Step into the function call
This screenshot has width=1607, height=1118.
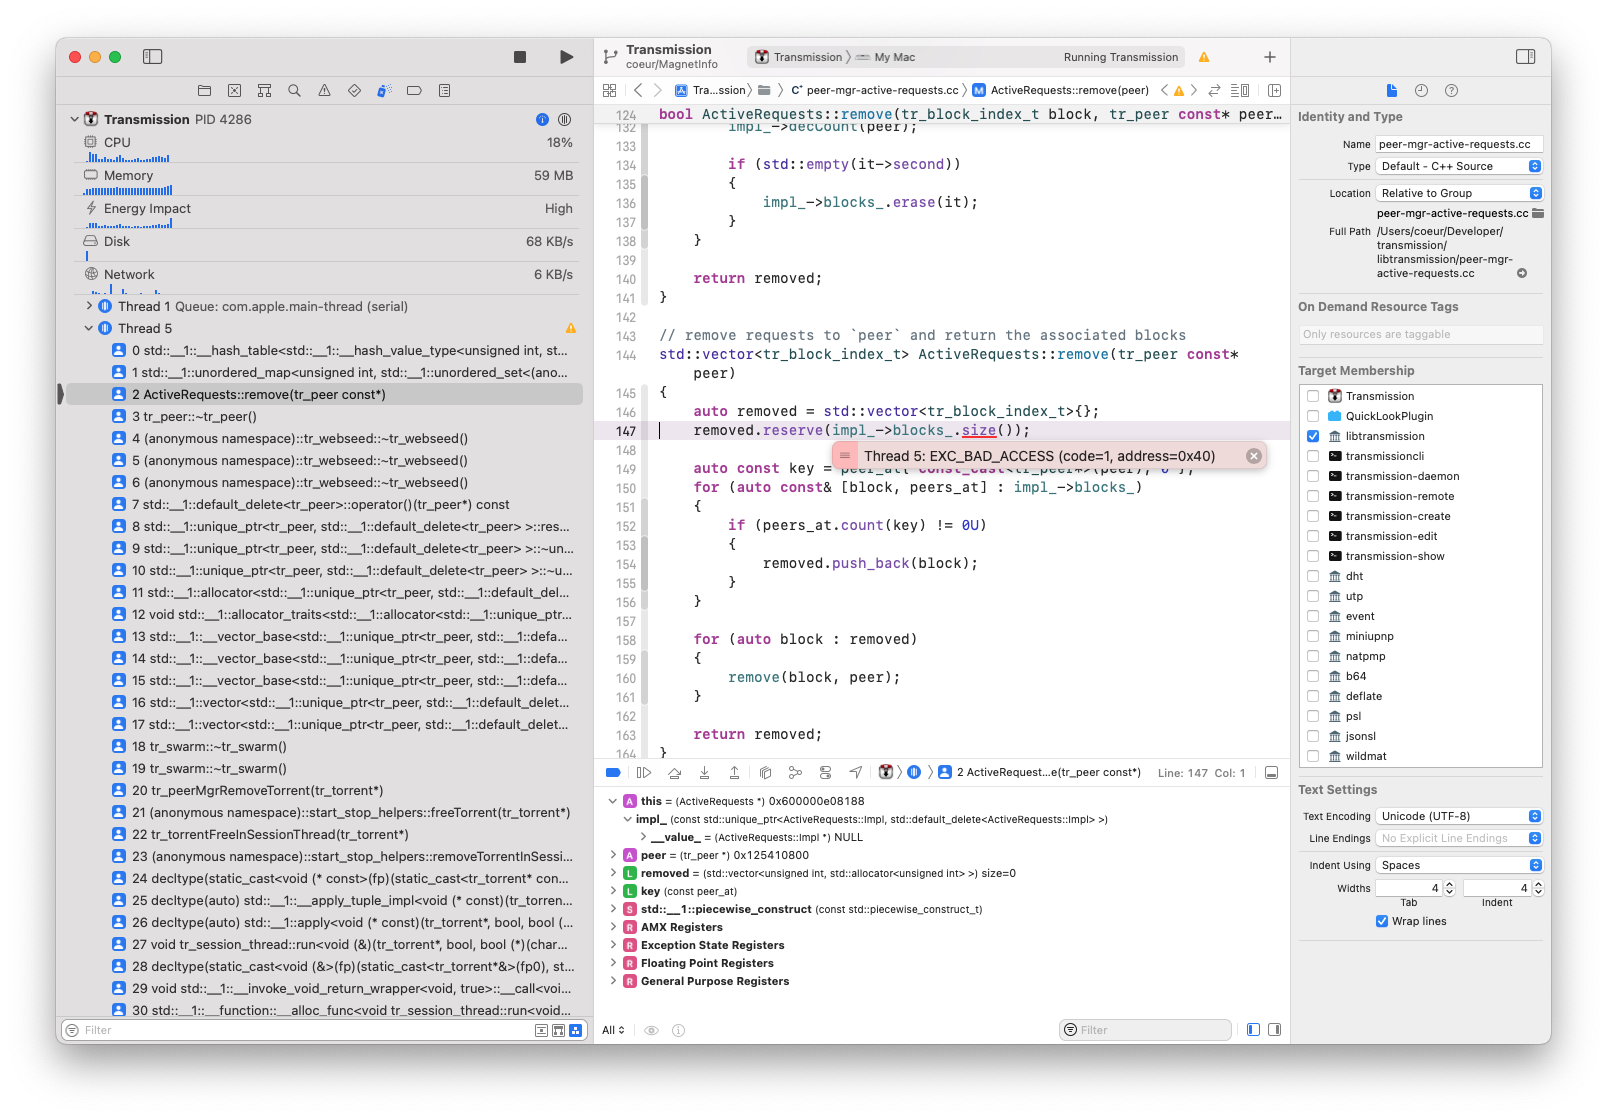[x=705, y=772]
